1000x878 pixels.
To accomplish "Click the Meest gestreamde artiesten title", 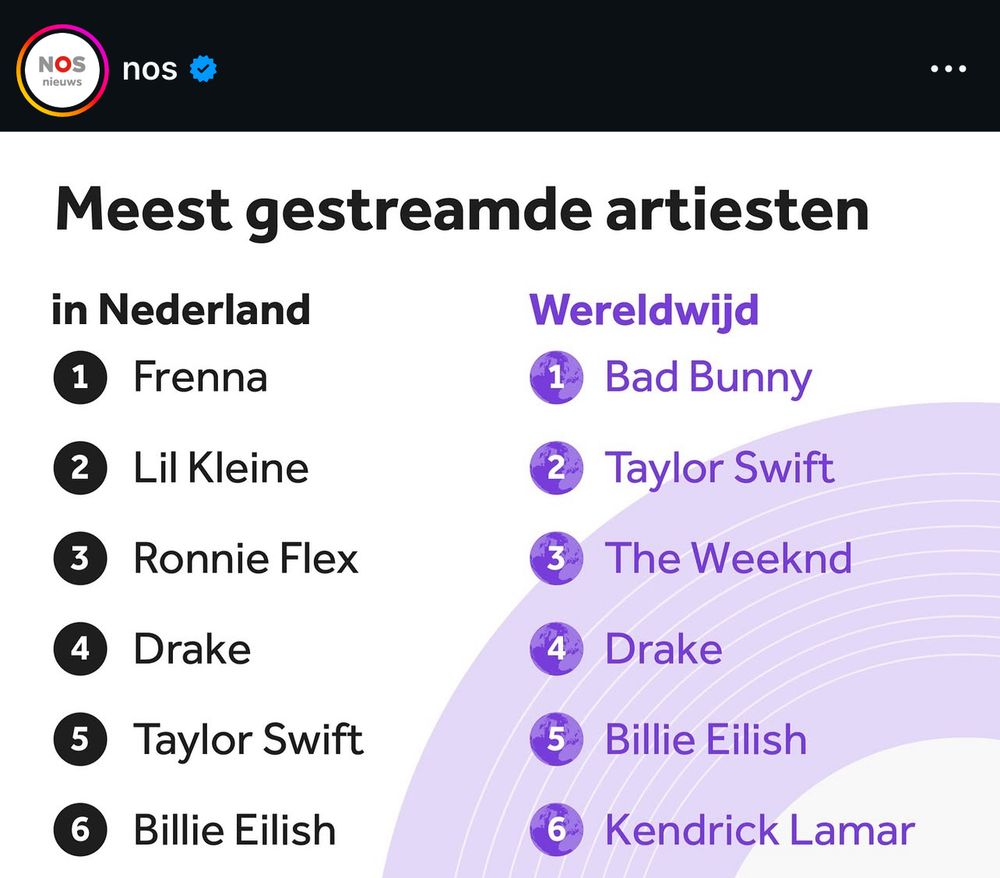I will point(462,212).
